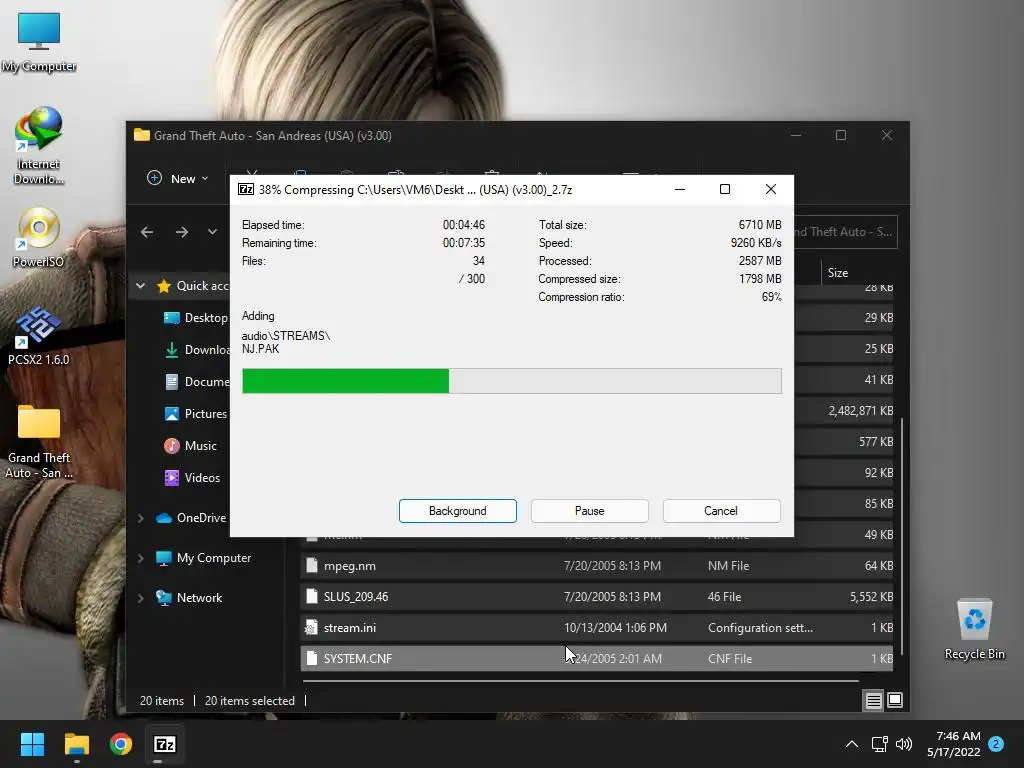Open Internet Download Manager desktop shortcut
This screenshot has height=768, width=1024.
(39, 145)
